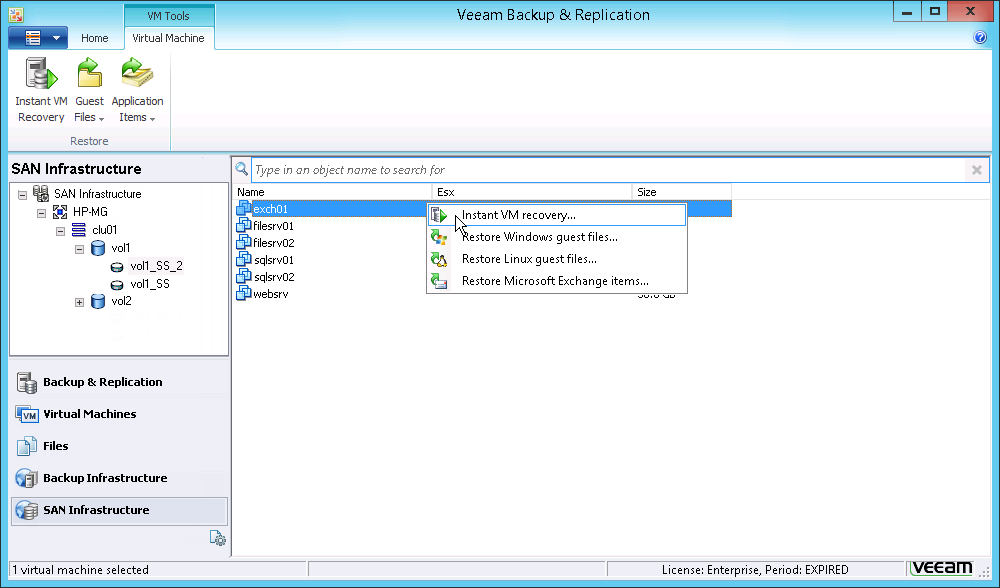Viewport: 1000px width, 588px height.
Task: Select vol2 volume tree item
Action: click(x=121, y=301)
